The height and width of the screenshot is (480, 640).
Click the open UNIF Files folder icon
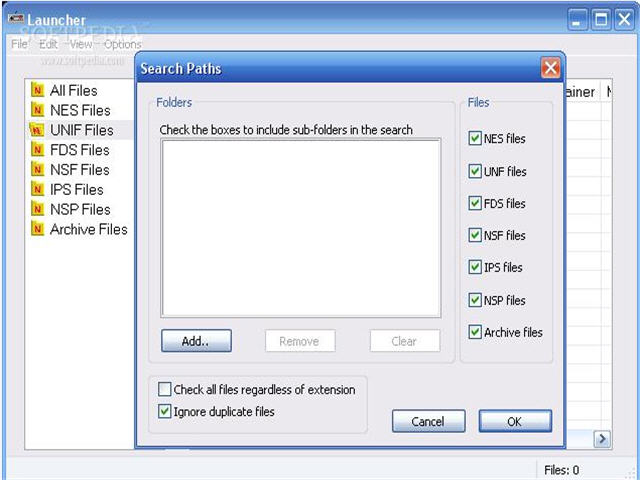[37, 130]
